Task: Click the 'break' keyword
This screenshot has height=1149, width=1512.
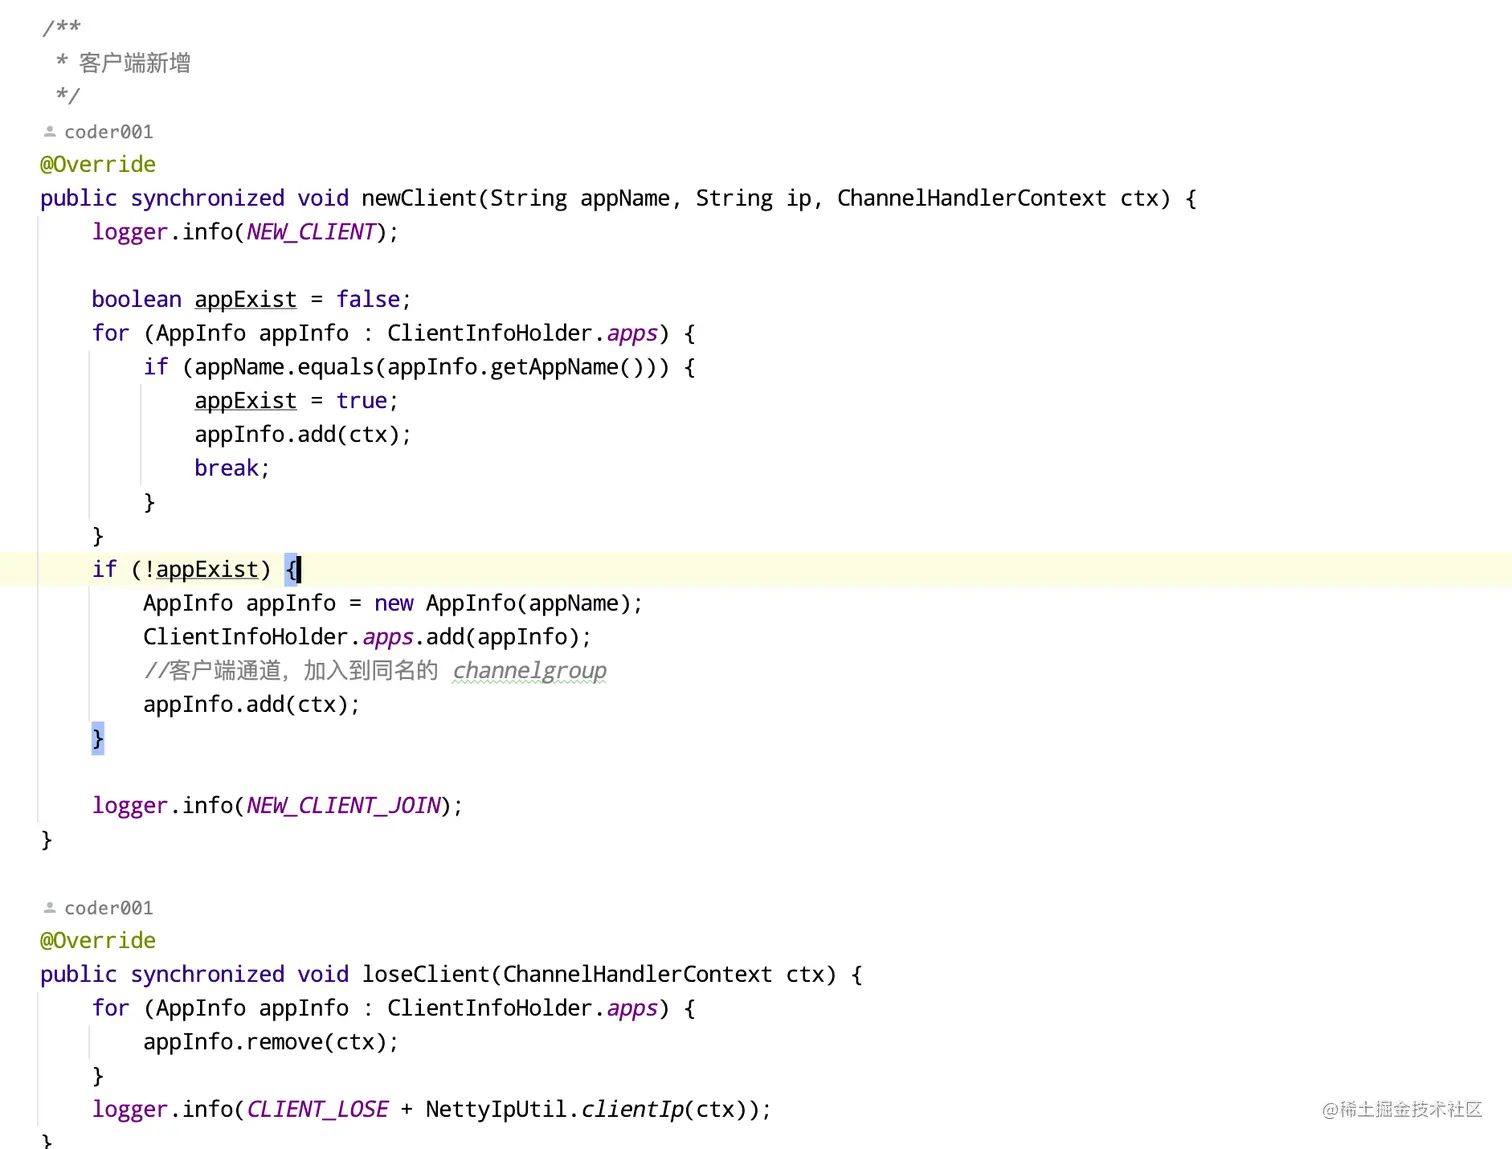Action: tap(226, 468)
